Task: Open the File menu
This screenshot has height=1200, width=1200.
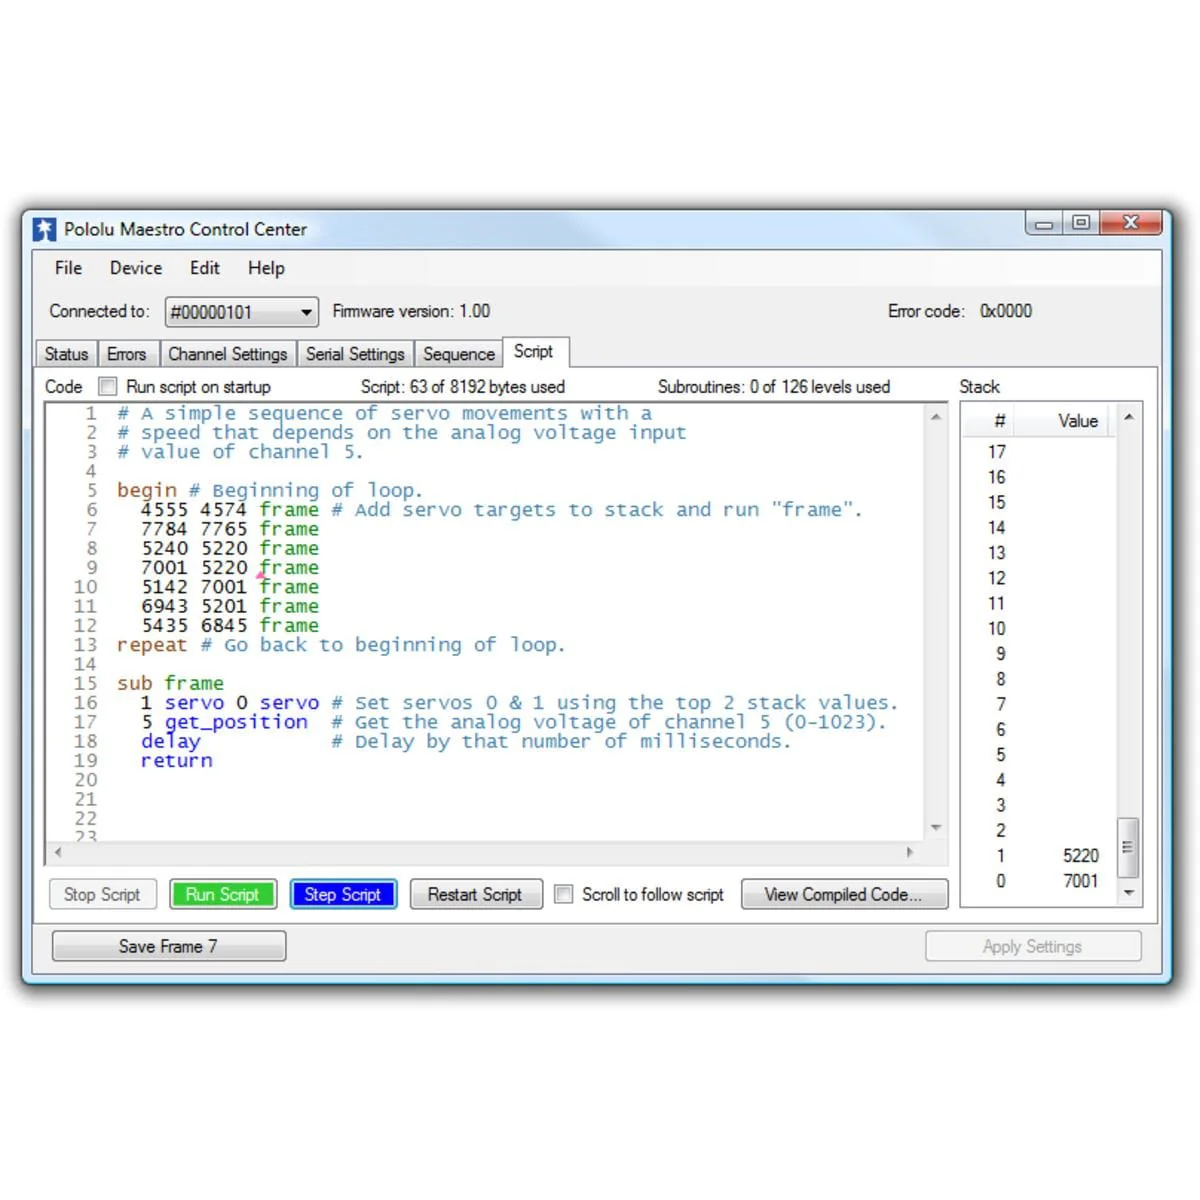Action: [x=68, y=268]
